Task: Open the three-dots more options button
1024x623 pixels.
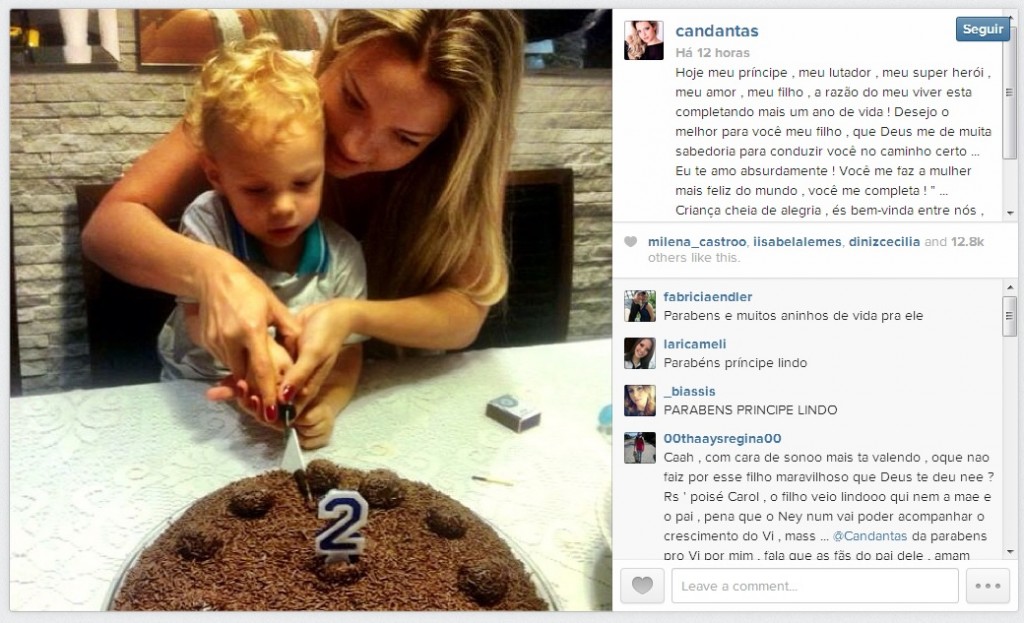Action: [987, 585]
